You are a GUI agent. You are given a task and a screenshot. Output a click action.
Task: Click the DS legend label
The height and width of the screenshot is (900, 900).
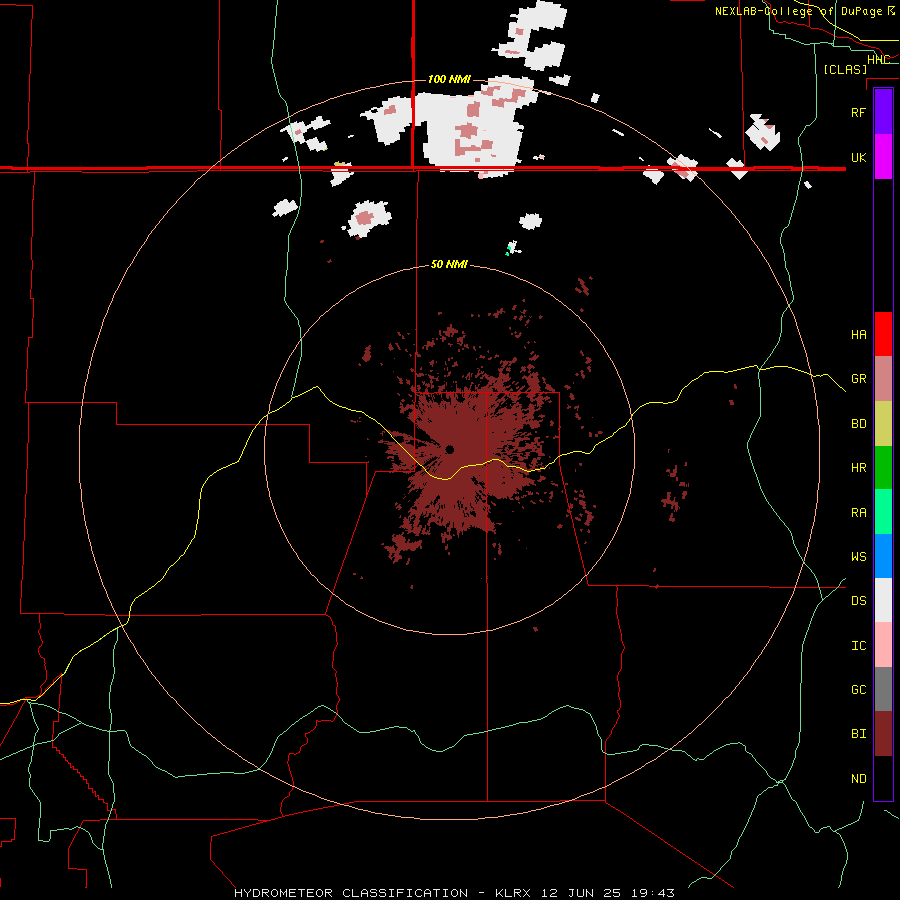coord(859,600)
